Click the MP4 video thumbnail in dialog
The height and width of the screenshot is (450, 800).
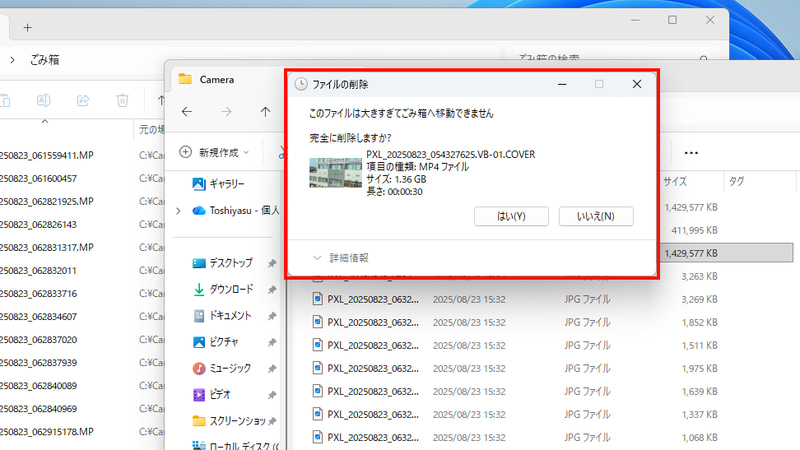(335, 173)
